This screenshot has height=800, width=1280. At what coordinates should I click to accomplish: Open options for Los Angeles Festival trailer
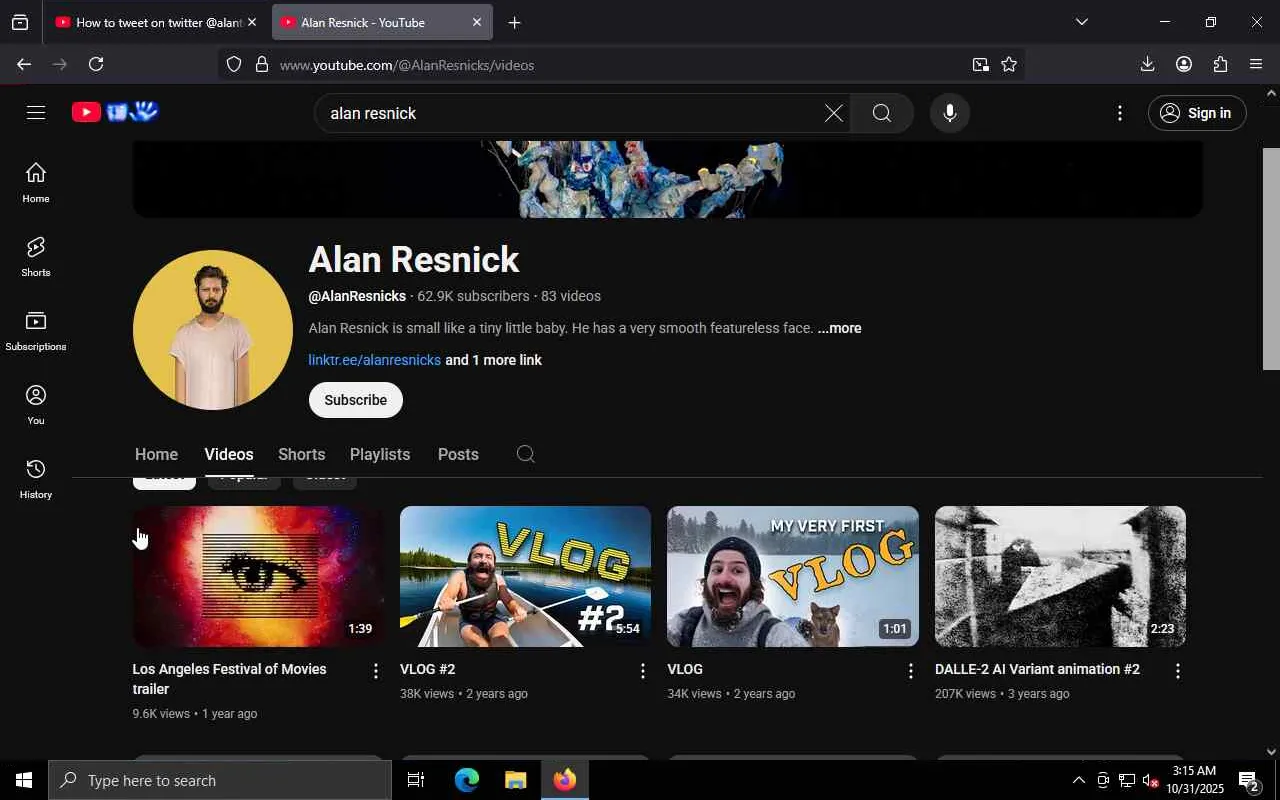click(376, 671)
